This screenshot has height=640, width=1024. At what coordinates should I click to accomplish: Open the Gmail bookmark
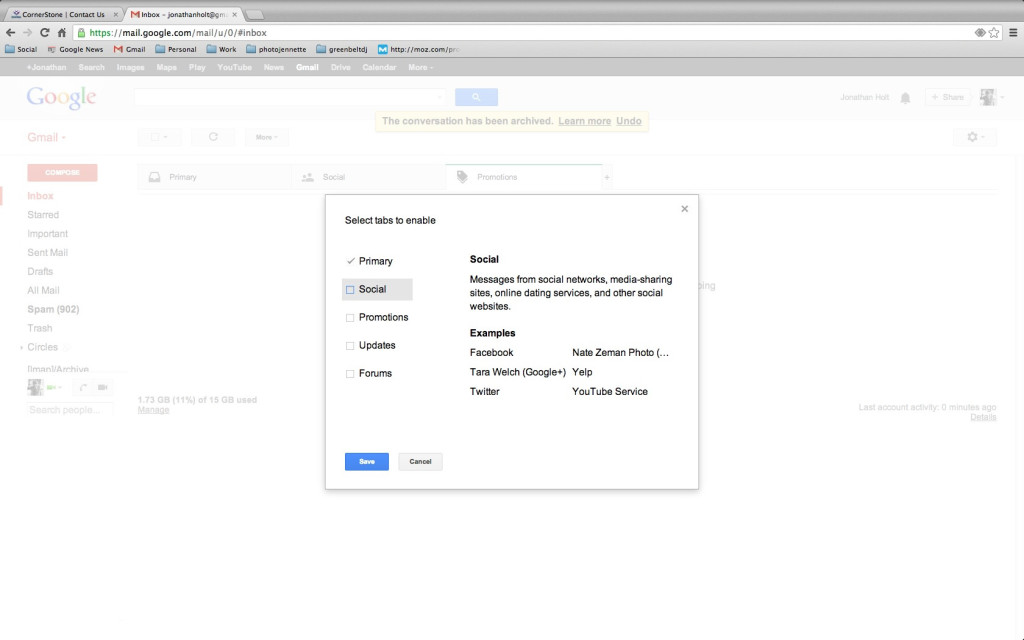pyautogui.click(x=129, y=49)
